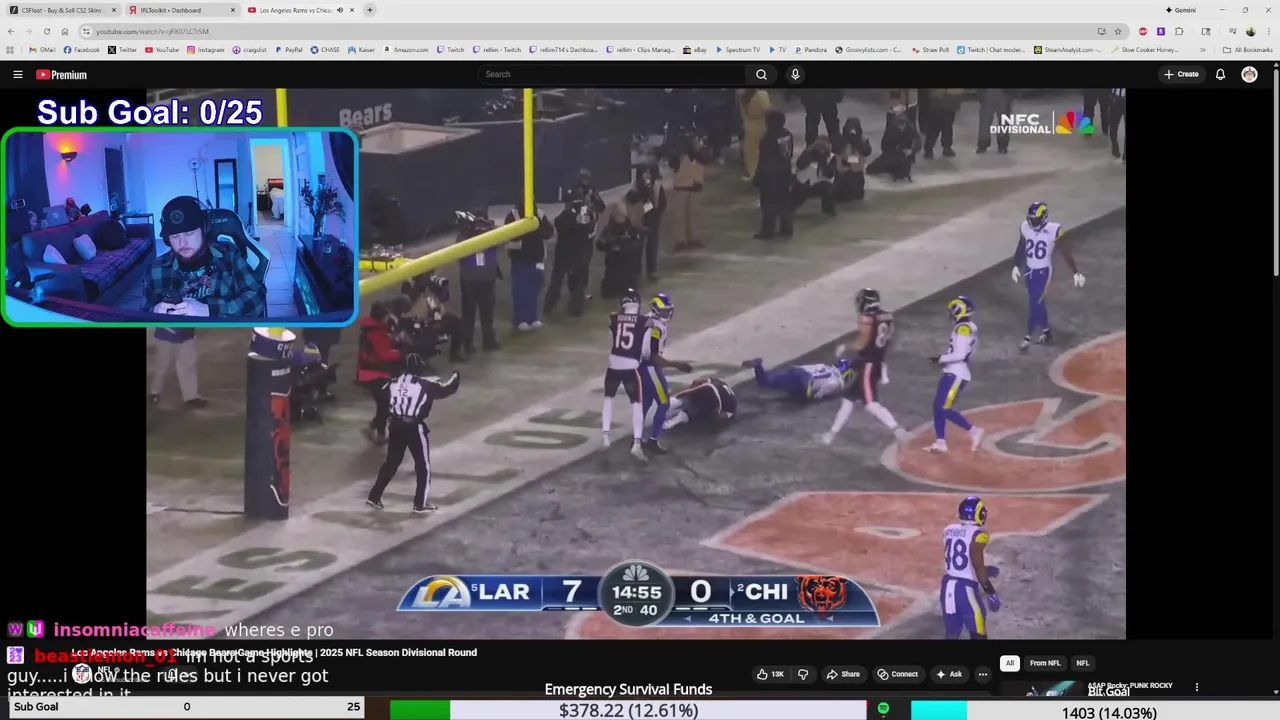
Task: Open ASAP Rocky PUNK ROCKY thumbnail
Action: coord(1040,690)
